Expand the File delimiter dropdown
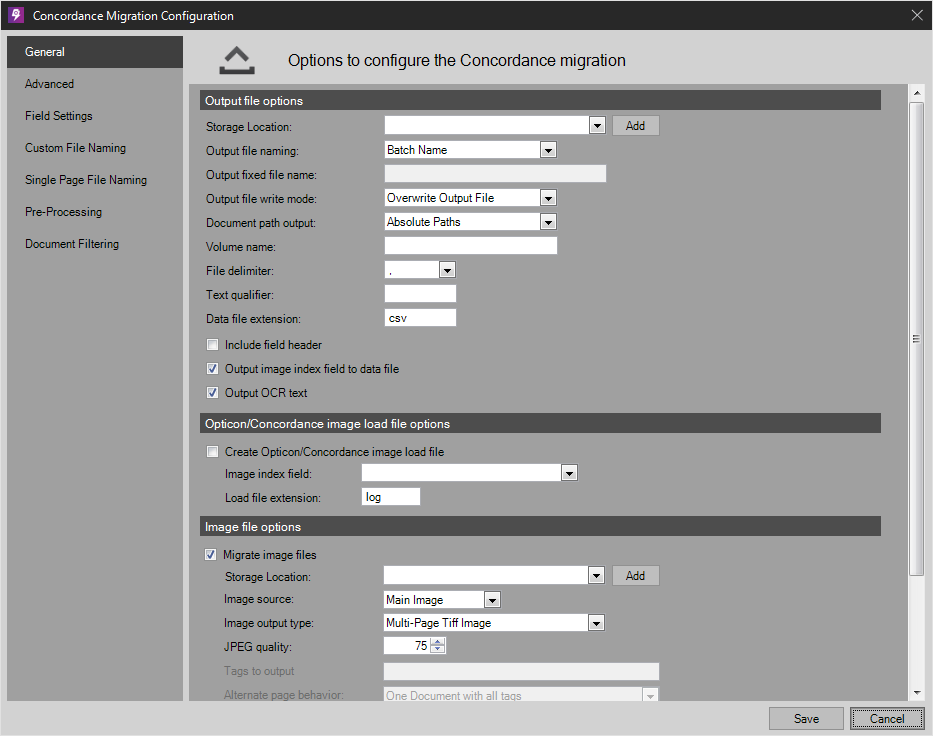This screenshot has height=736, width=933. (x=447, y=270)
